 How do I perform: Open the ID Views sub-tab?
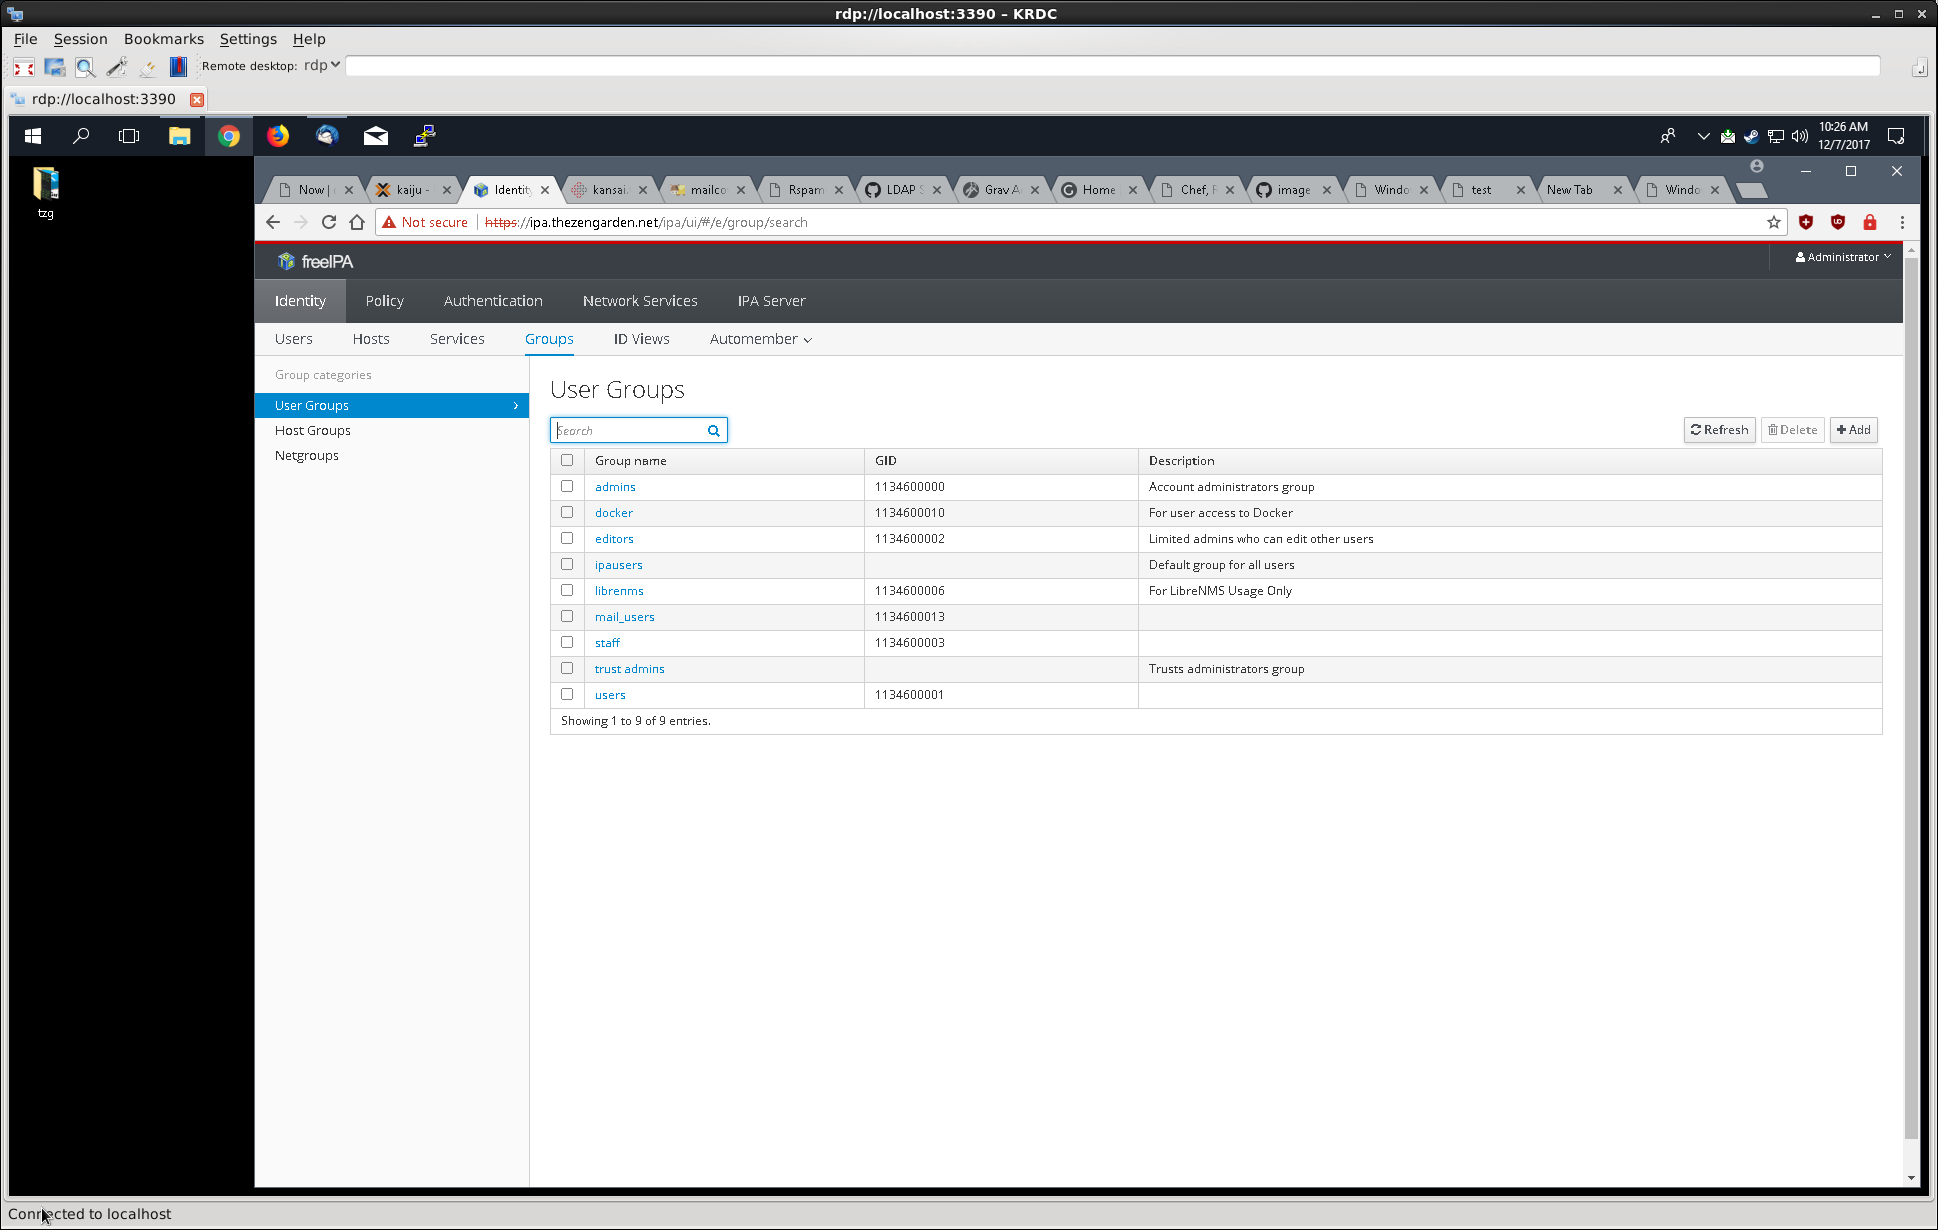pos(642,339)
